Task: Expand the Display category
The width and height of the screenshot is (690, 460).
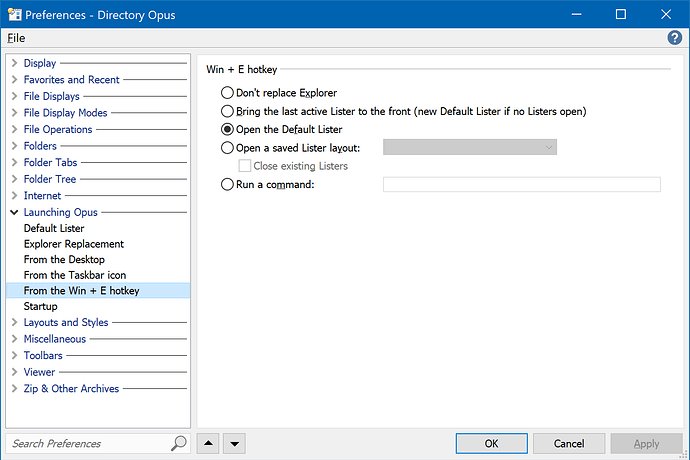Action: (x=15, y=63)
